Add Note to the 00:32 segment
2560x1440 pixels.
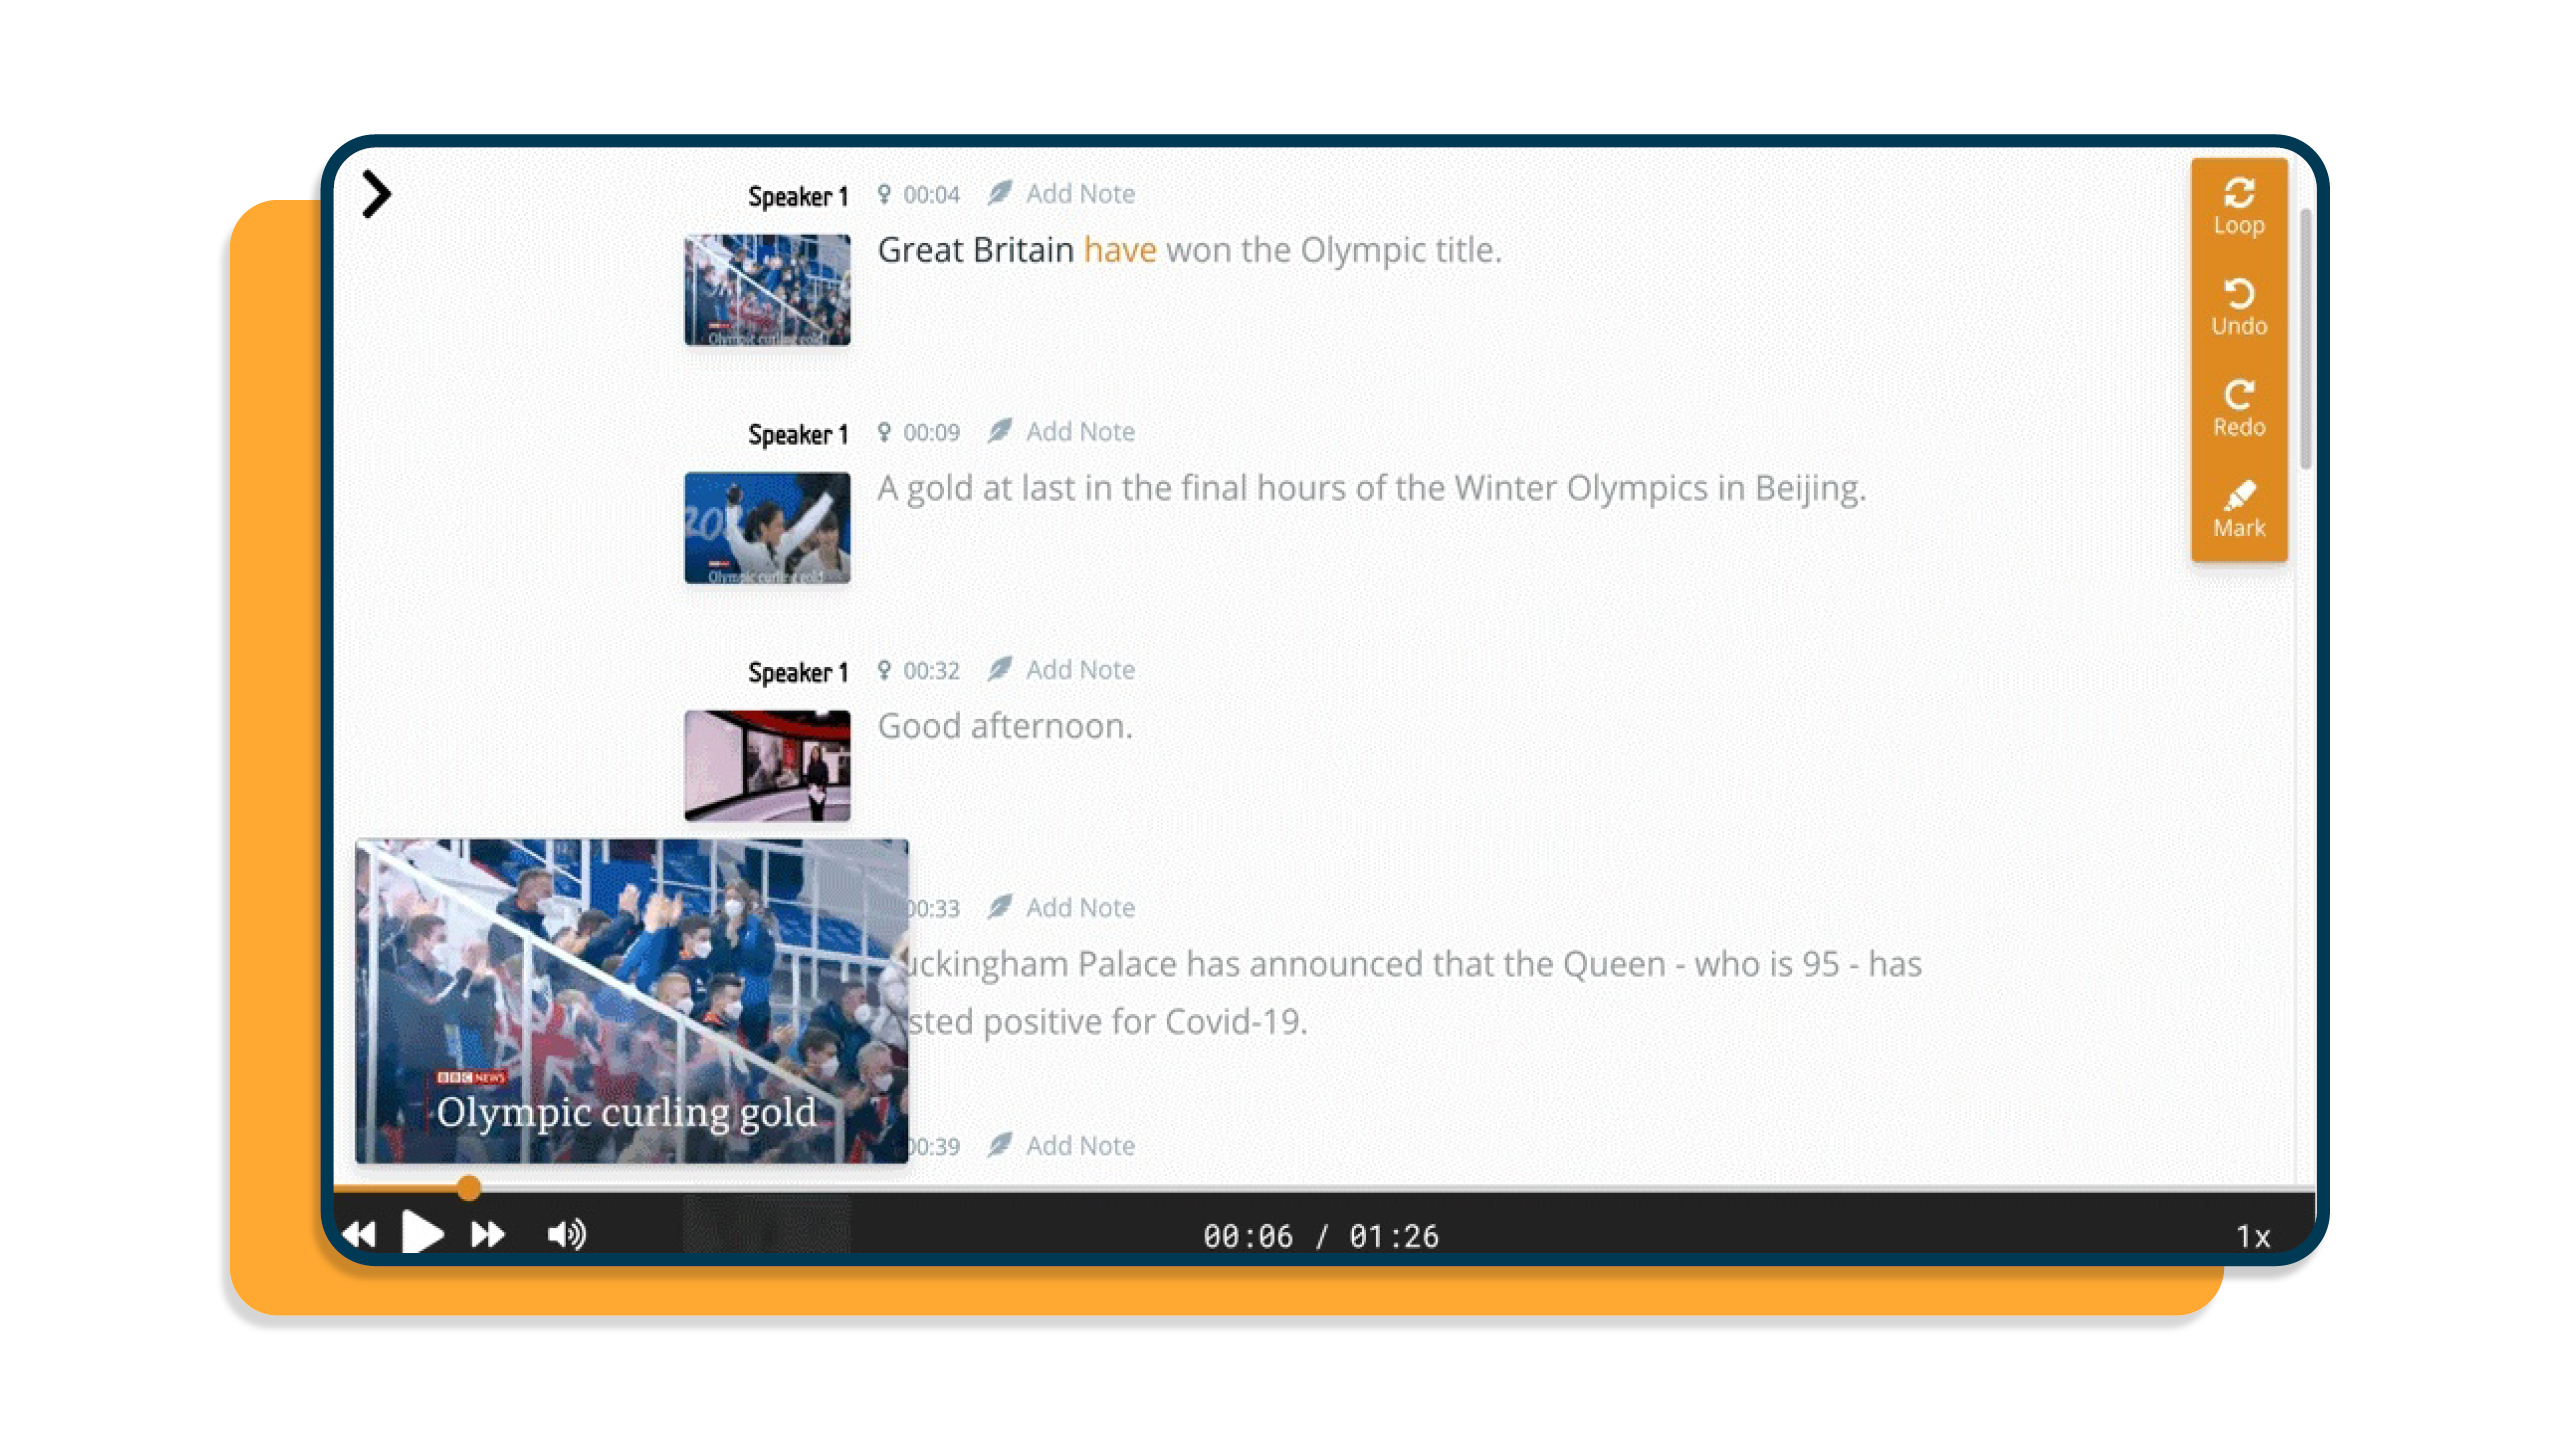click(1079, 670)
